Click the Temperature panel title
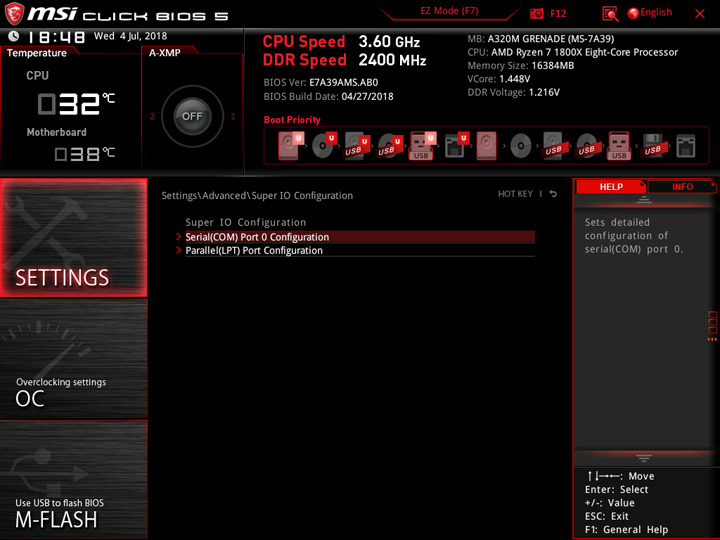Image resolution: width=720 pixels, height=540 pixels. [37, 53]
